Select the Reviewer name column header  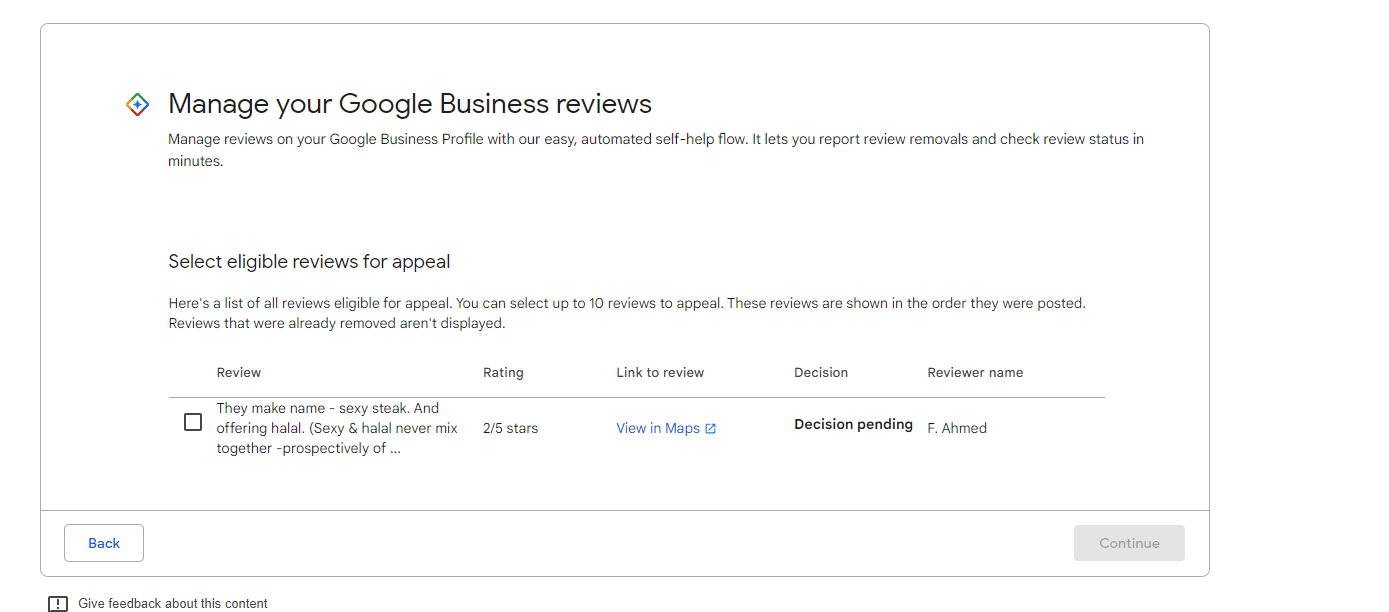click(975, 372)
